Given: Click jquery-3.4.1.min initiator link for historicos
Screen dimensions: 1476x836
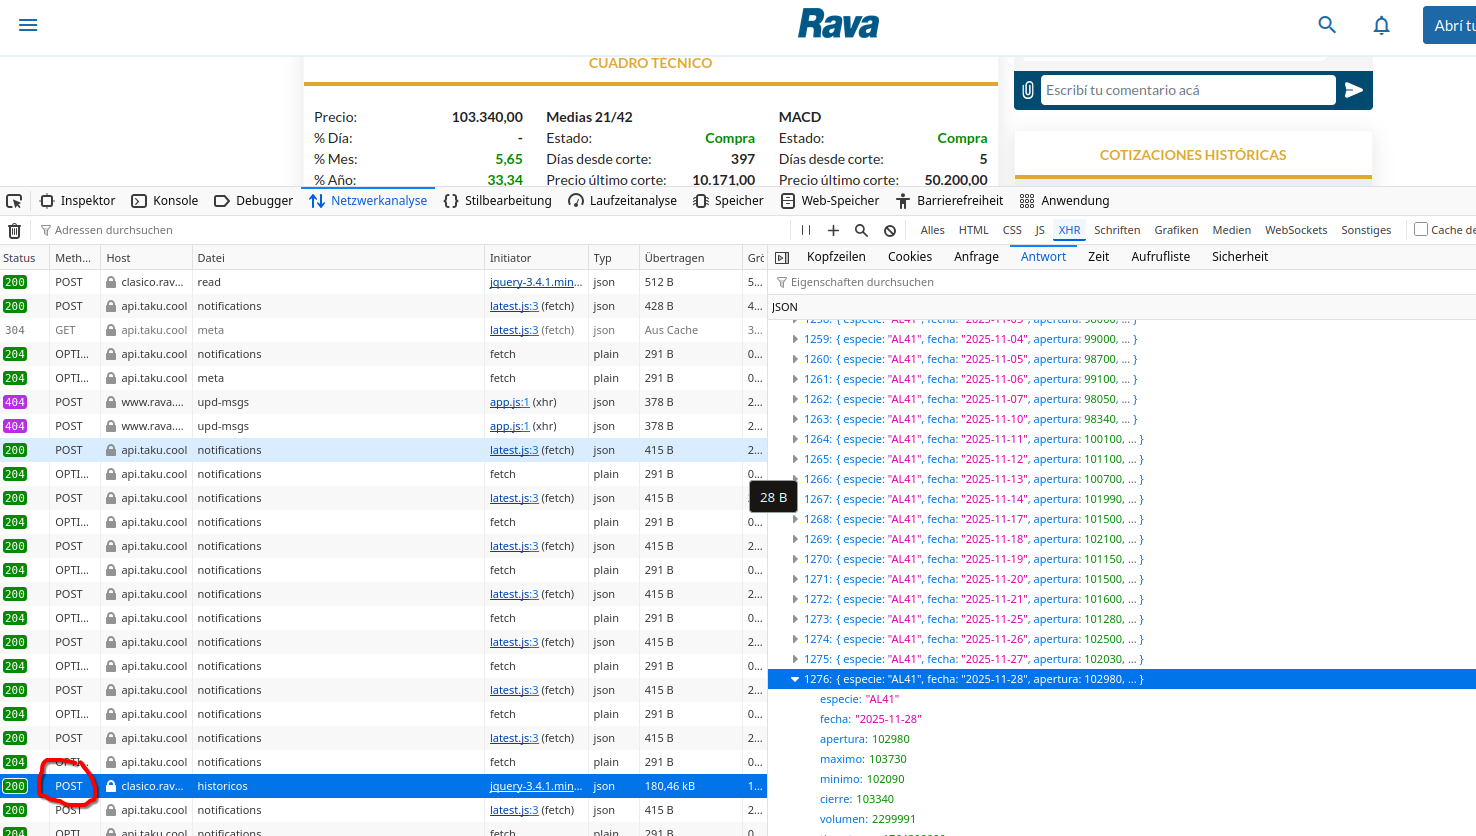Looking at the screenshot, I should coord(535,786).
